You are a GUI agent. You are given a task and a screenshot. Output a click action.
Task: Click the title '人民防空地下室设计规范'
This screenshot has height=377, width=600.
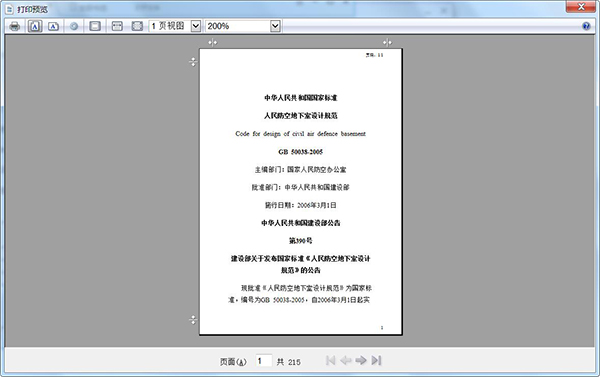[x=301, y=116]
